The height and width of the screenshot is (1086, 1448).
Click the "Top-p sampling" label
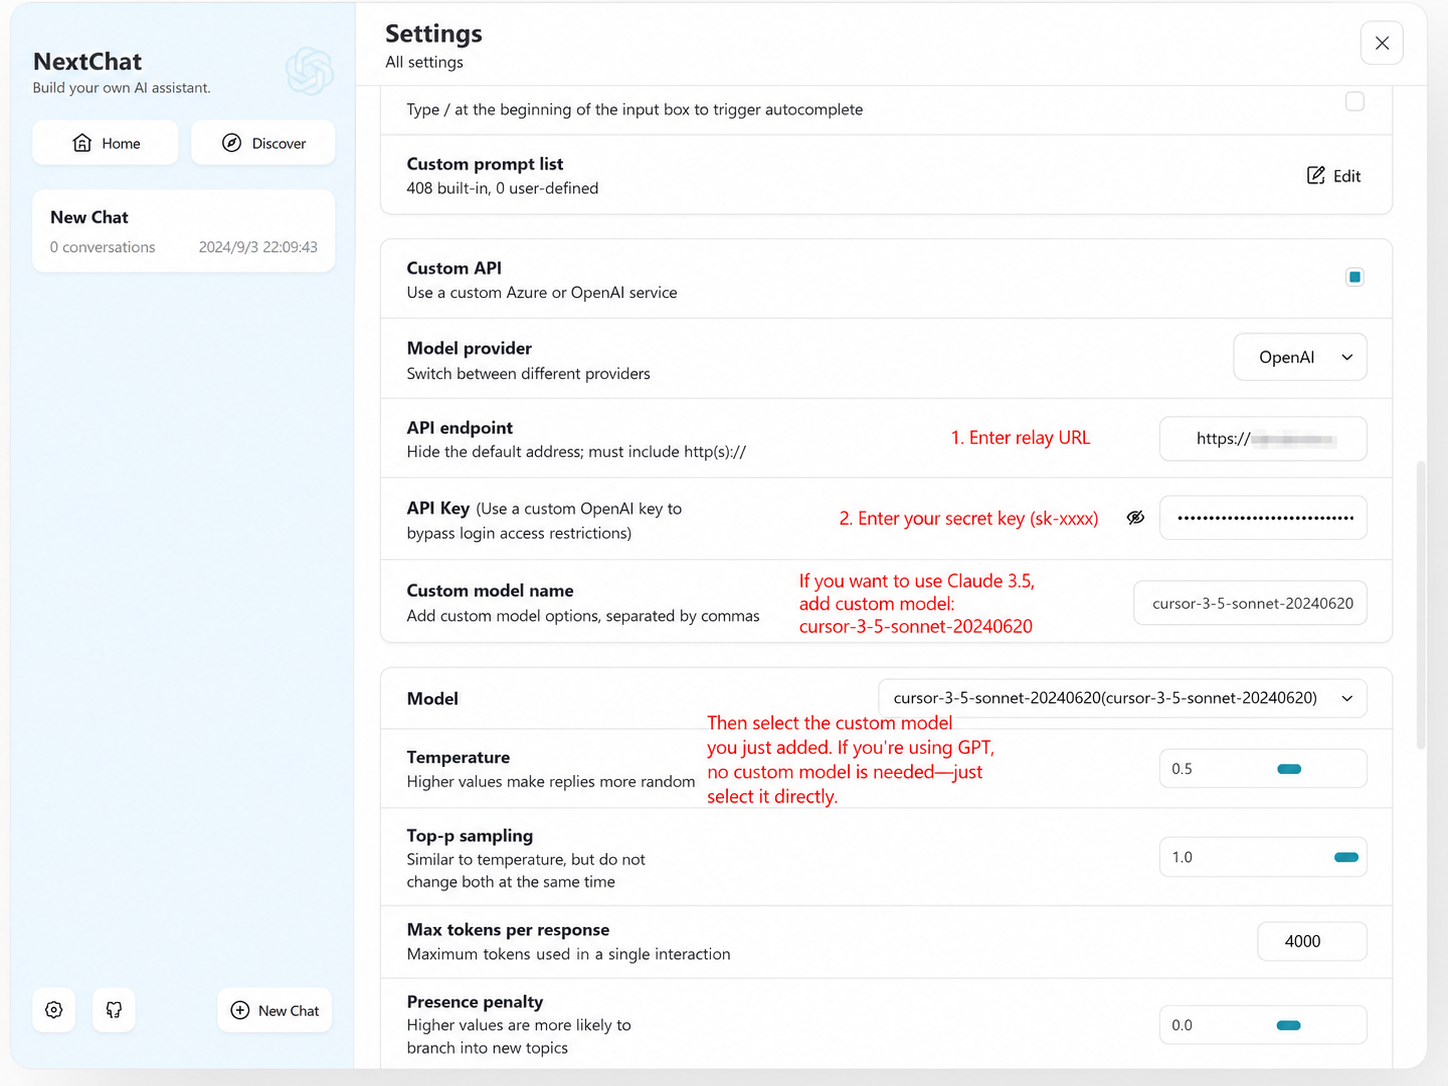coord(470,836)
